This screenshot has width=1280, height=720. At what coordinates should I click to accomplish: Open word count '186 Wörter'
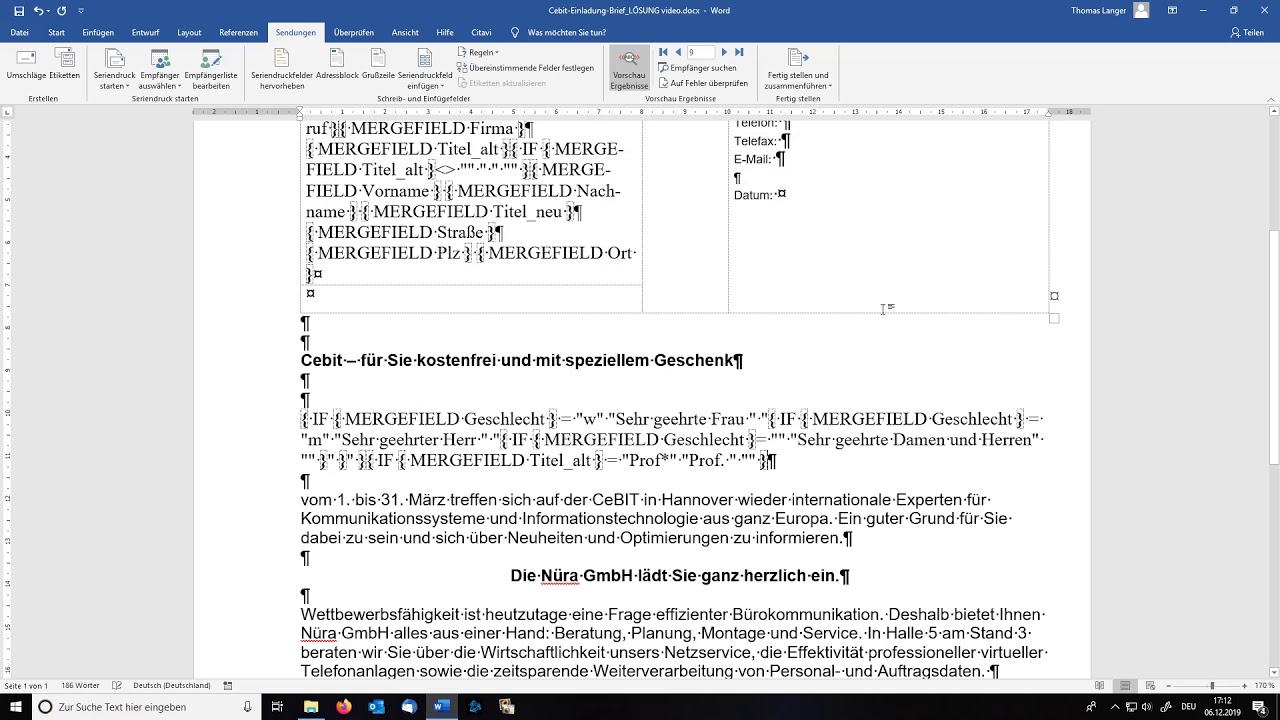pos(80,686)
